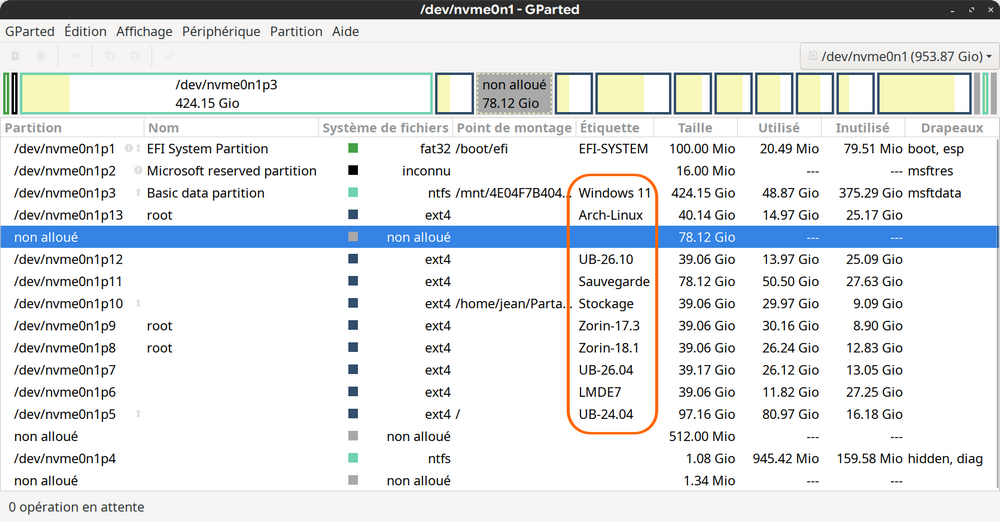The image size is (1000, 522).
Task: Click the 'Windows 11' label cell
Action: [614, 193]
